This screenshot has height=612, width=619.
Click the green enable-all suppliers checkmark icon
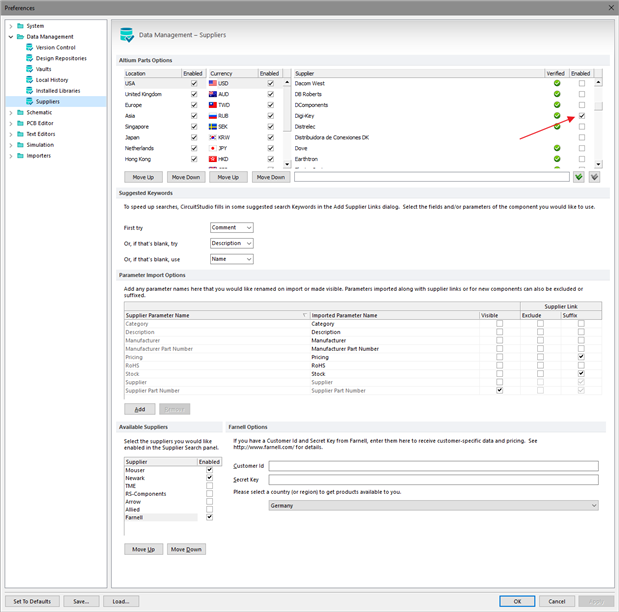578,177
